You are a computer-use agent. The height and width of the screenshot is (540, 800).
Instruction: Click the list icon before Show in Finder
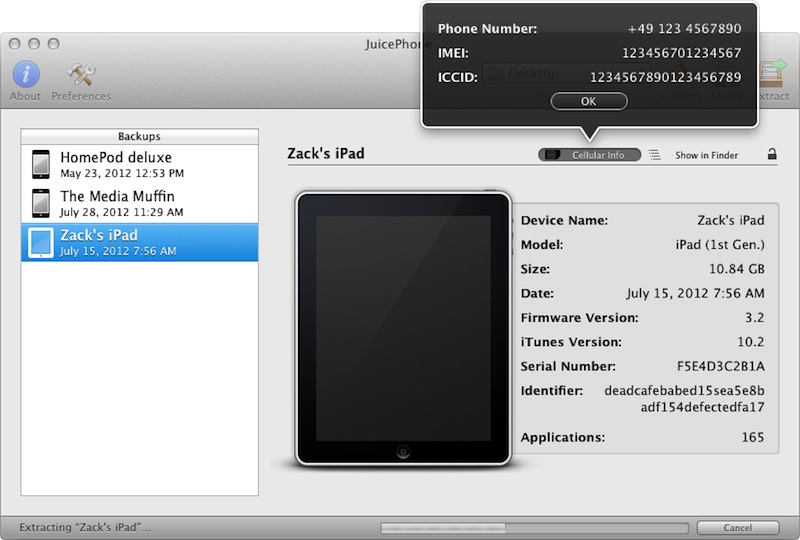[x=655, y=155]
